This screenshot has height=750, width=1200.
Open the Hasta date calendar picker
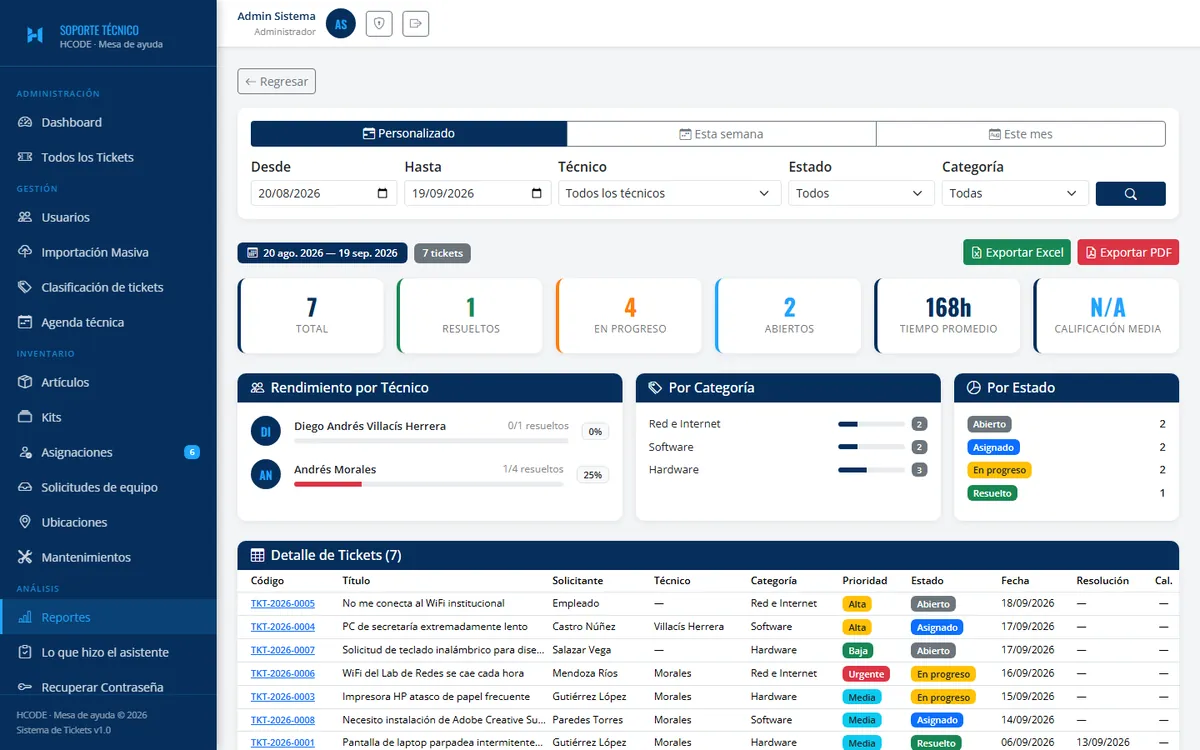(537, 194)
